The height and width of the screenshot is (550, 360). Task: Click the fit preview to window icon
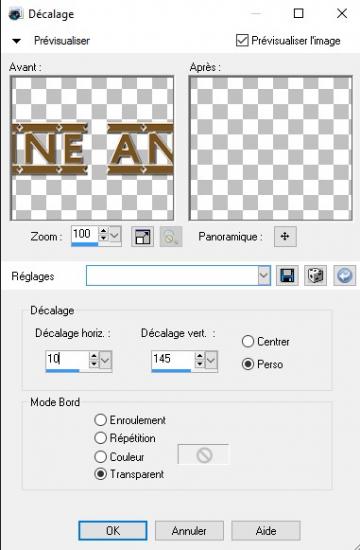142,237
